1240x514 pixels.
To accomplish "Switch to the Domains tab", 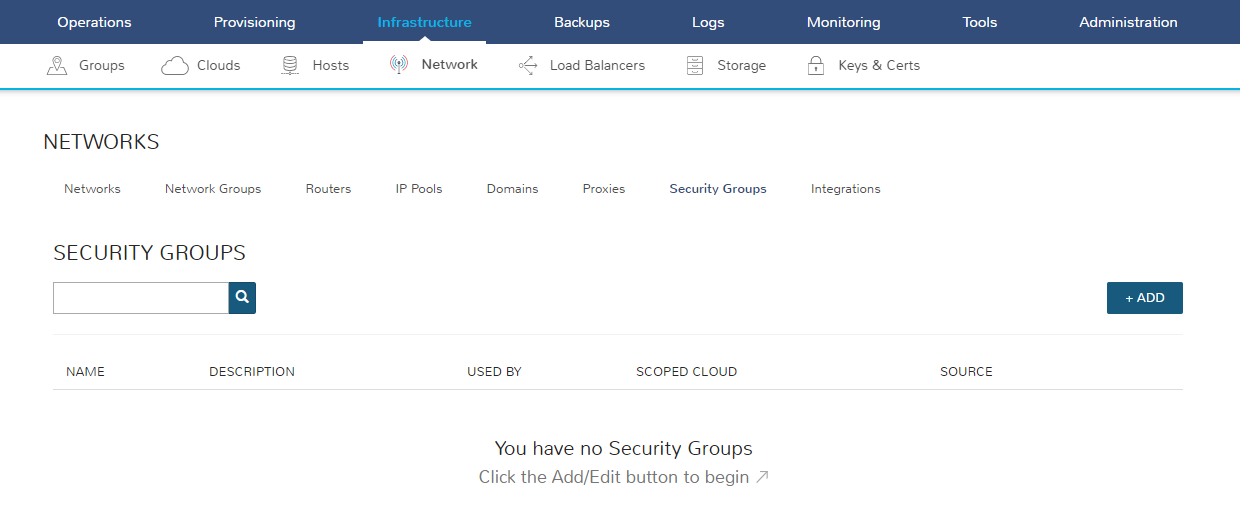I will coord(512,189).
